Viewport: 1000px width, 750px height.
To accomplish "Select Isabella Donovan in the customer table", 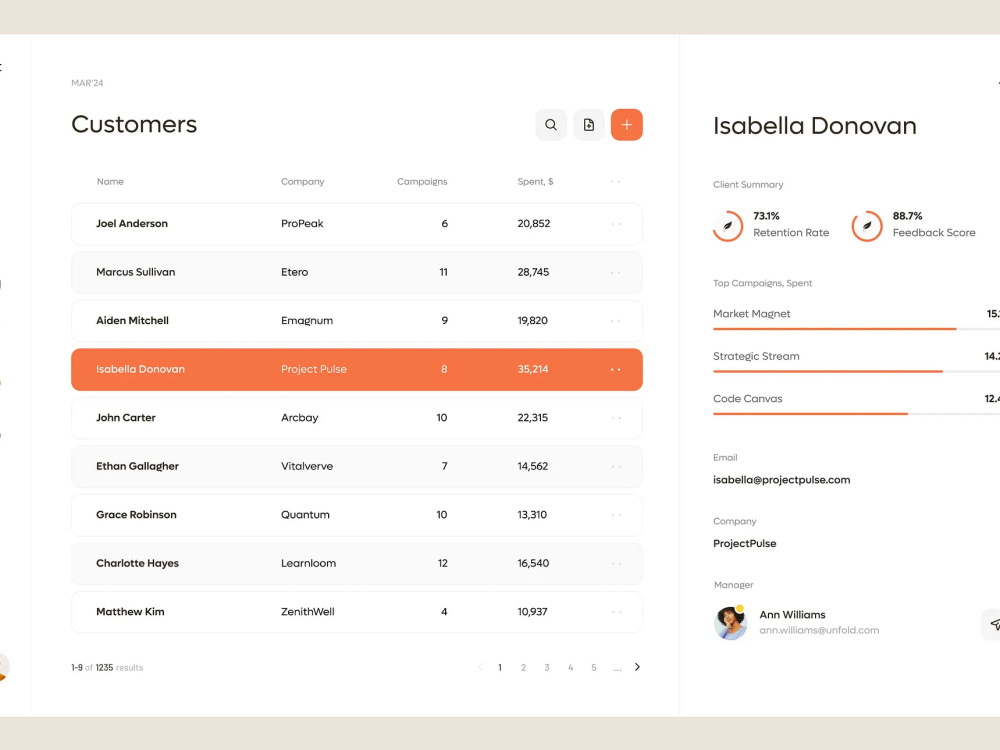I will (x=140, y=369).
